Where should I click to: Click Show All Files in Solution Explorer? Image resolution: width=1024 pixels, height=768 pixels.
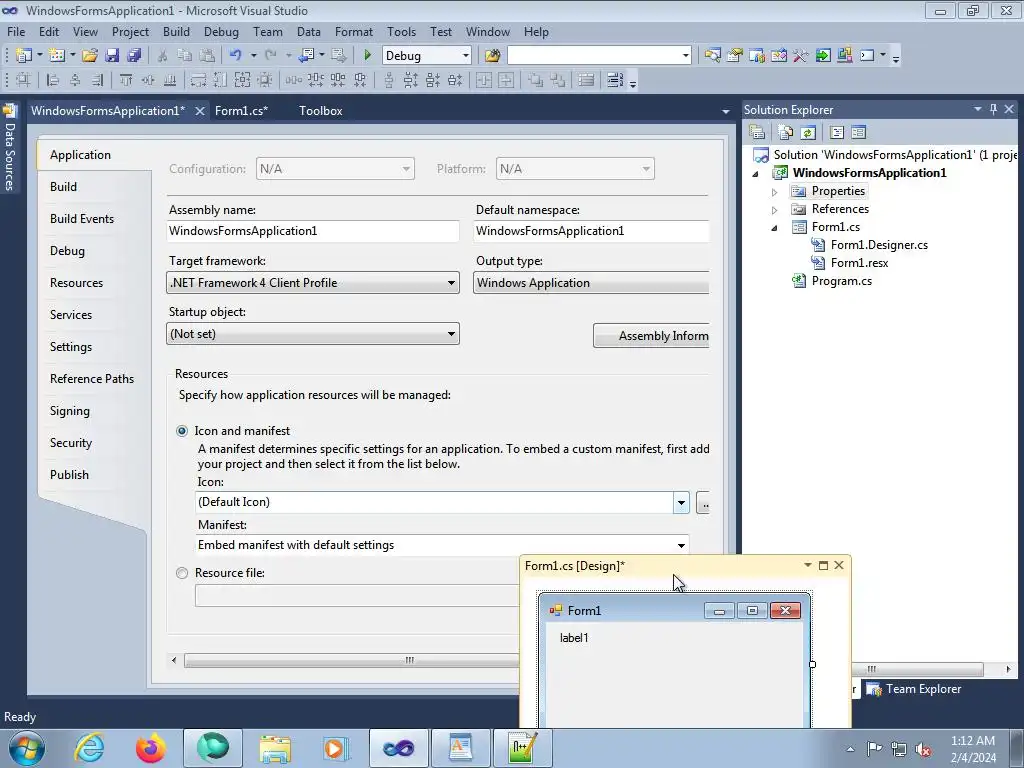point(786,133)
